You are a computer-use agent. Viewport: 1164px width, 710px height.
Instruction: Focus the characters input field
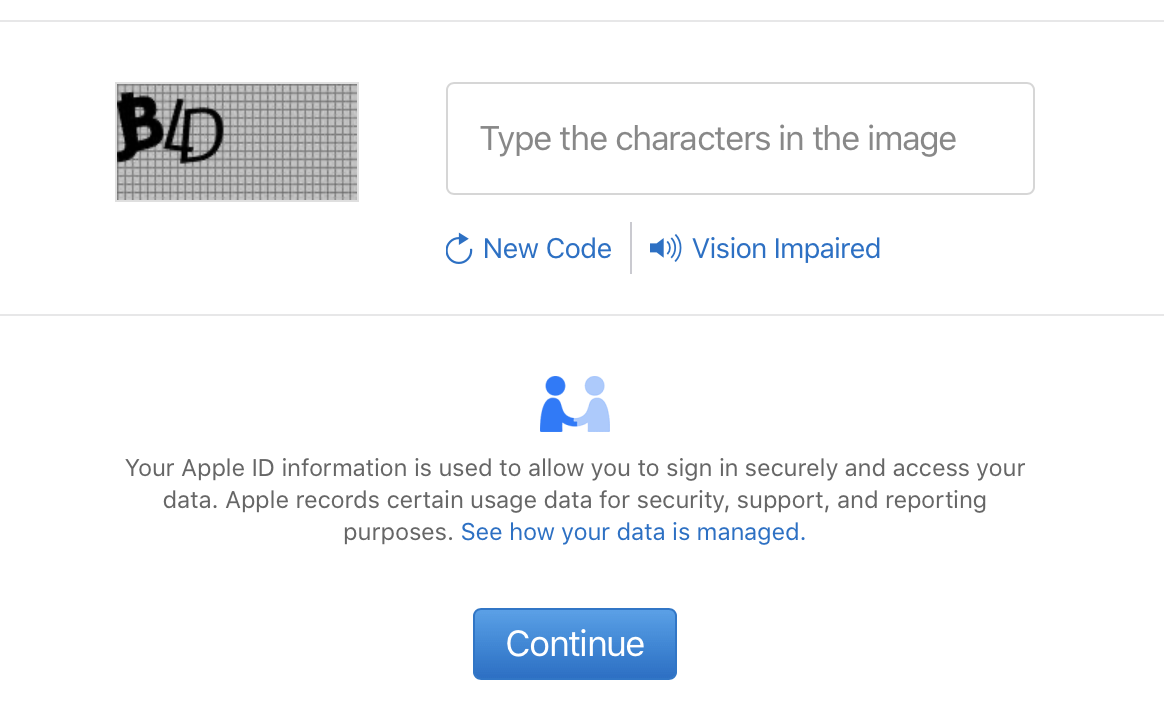(x=740, y=139)
